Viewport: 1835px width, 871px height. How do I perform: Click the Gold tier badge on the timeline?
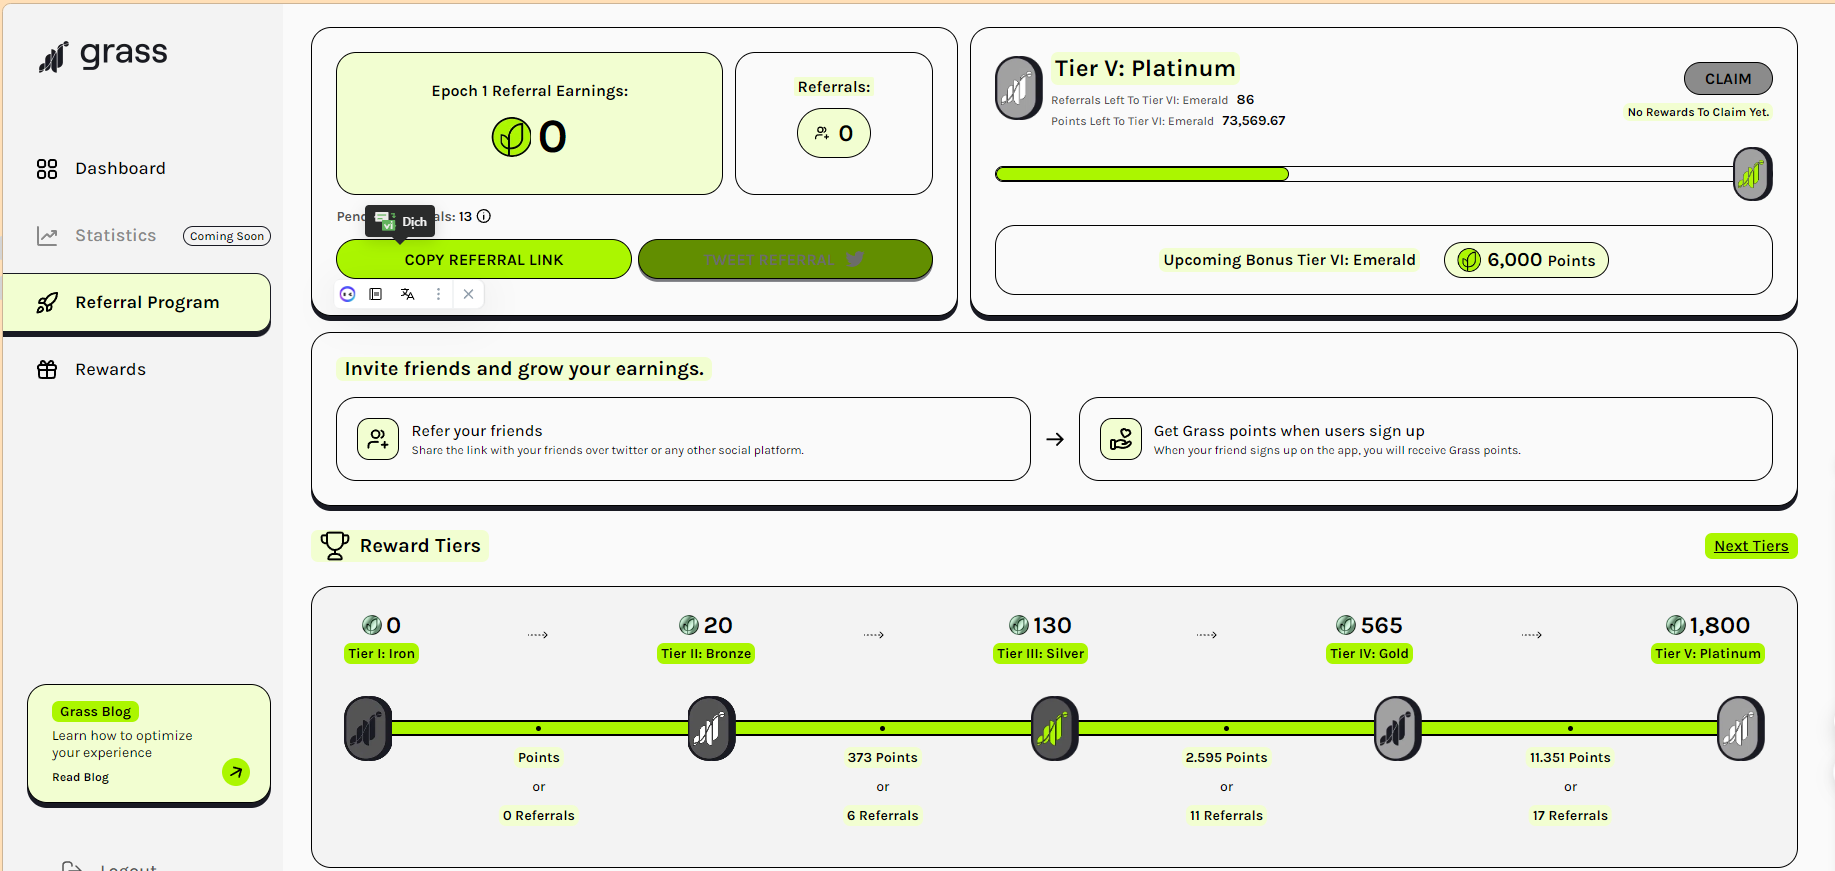point(1398,729)
